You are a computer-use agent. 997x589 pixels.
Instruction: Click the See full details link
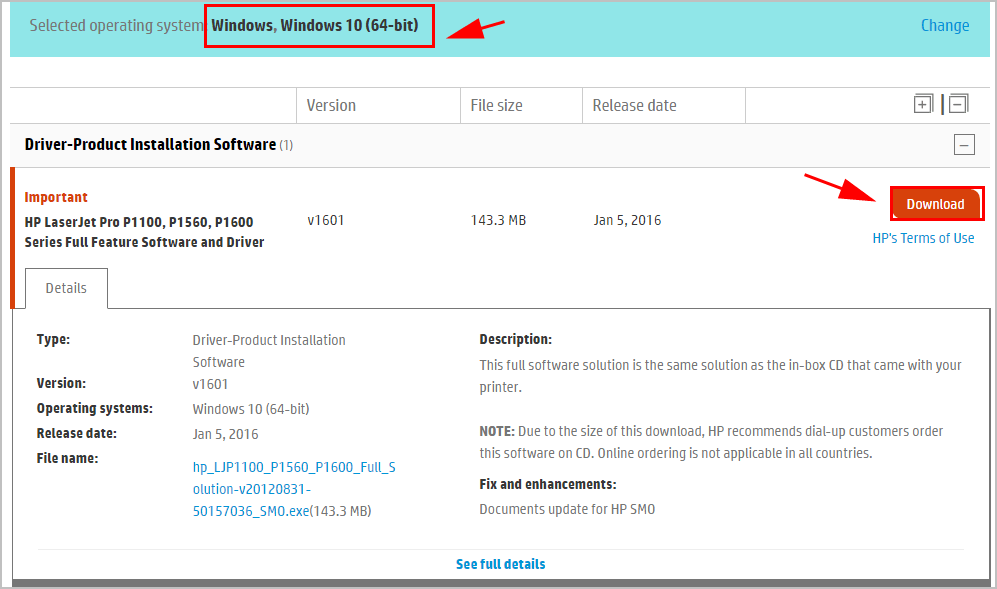pyautogui.click(x=500, y=563)
